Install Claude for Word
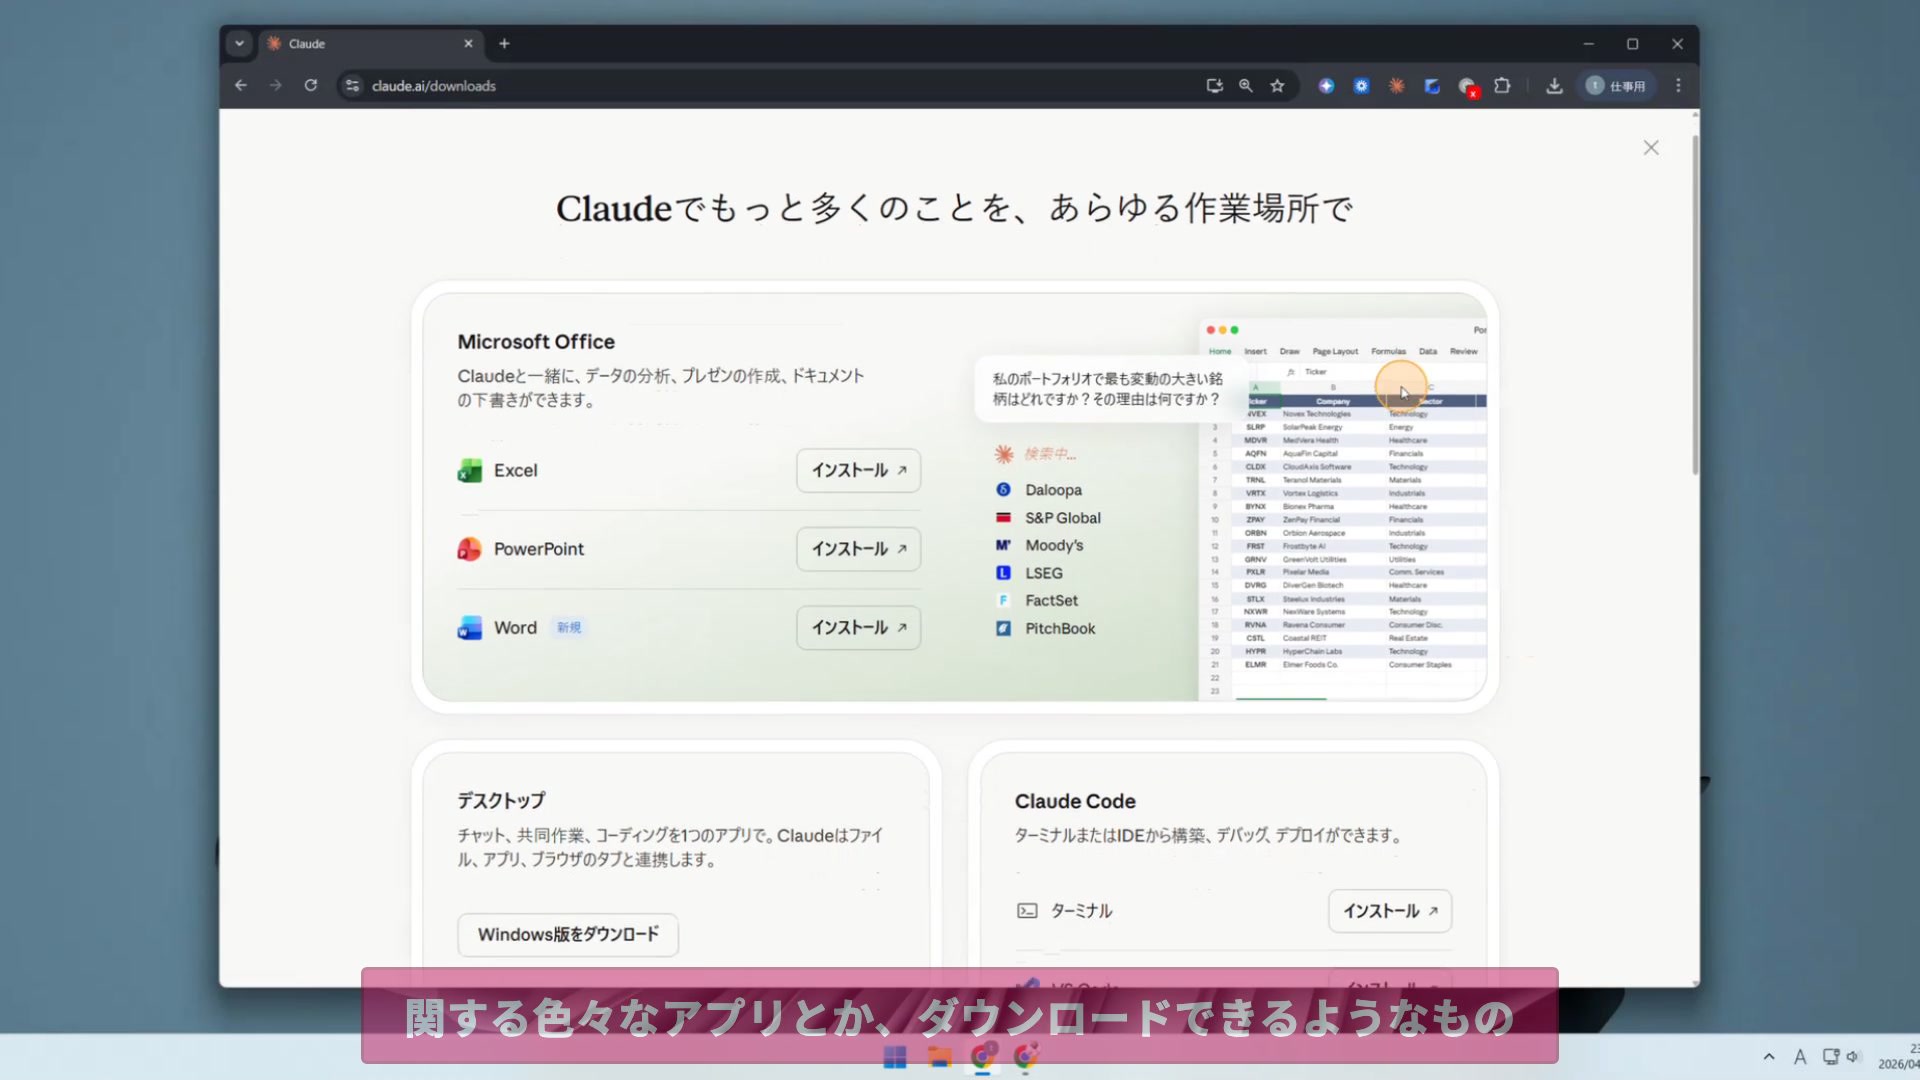 858,628
